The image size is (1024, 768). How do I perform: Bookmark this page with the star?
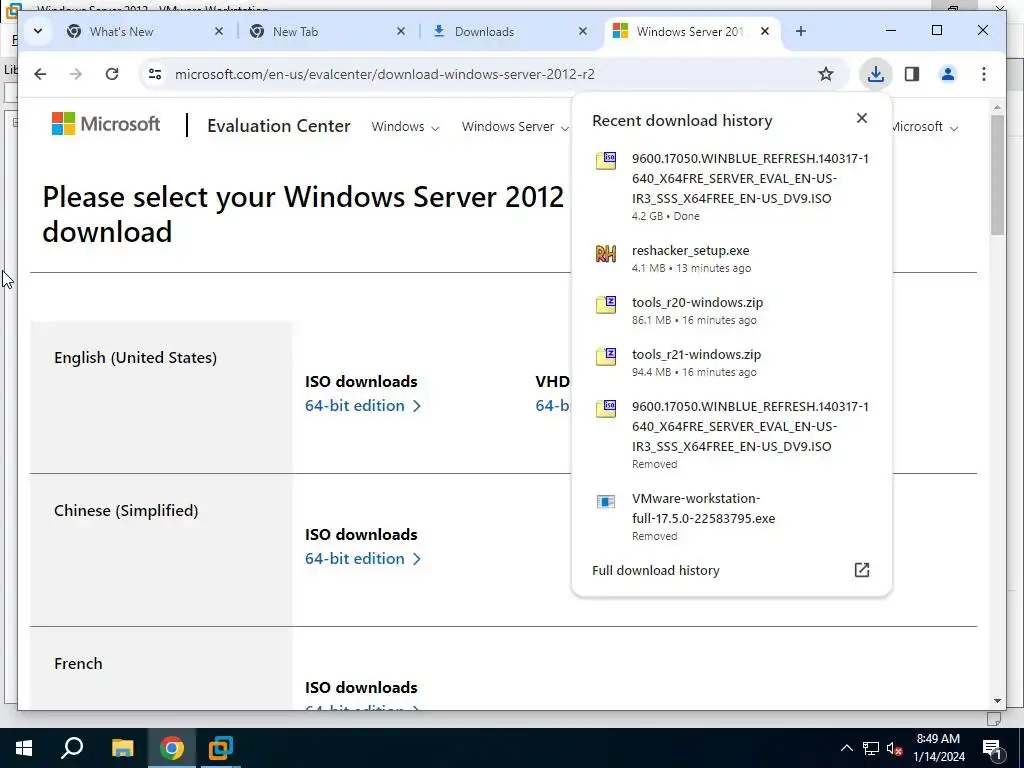[x=825, y=74]
